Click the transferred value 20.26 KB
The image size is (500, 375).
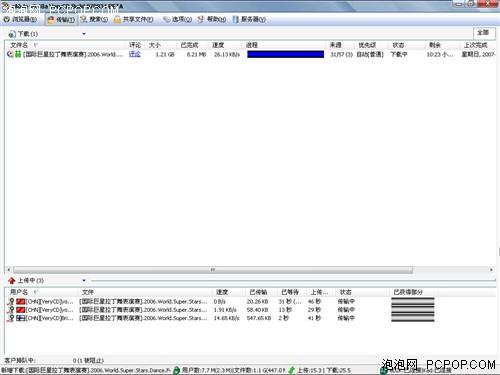tap(258, 301)
